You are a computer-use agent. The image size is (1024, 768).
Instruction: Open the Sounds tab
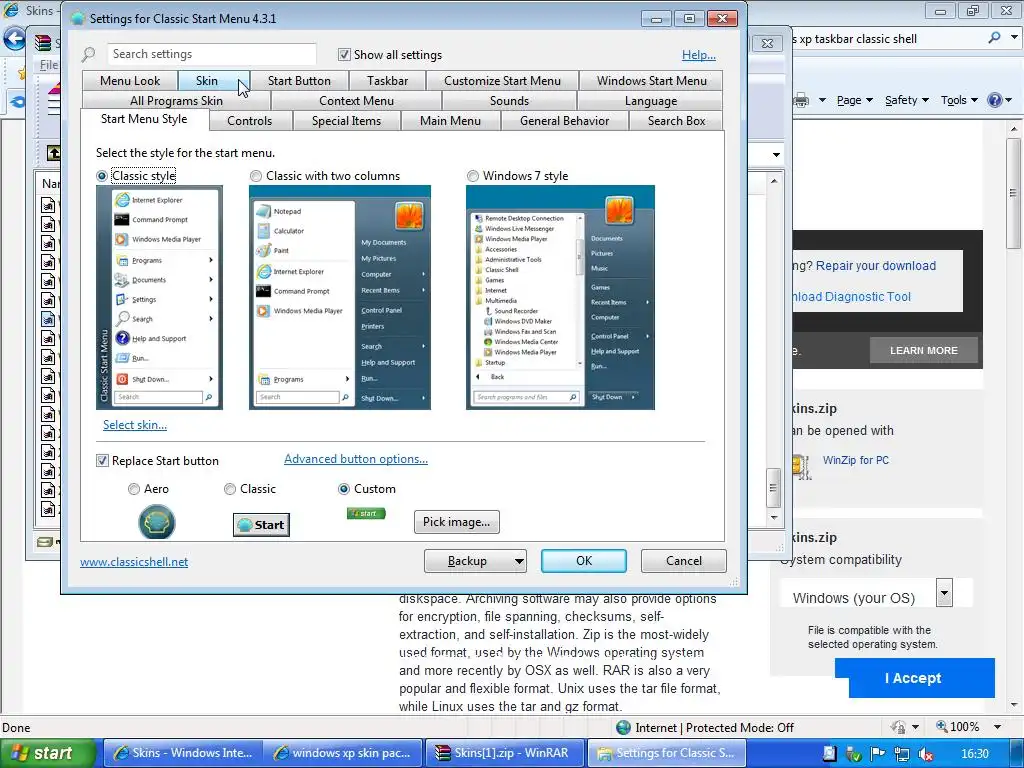(509, 101)
